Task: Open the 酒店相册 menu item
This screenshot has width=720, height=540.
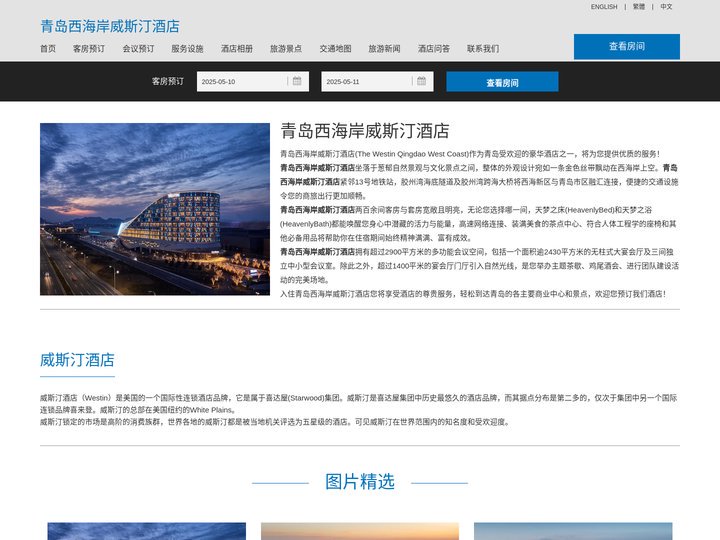Action: click(237, 49)
